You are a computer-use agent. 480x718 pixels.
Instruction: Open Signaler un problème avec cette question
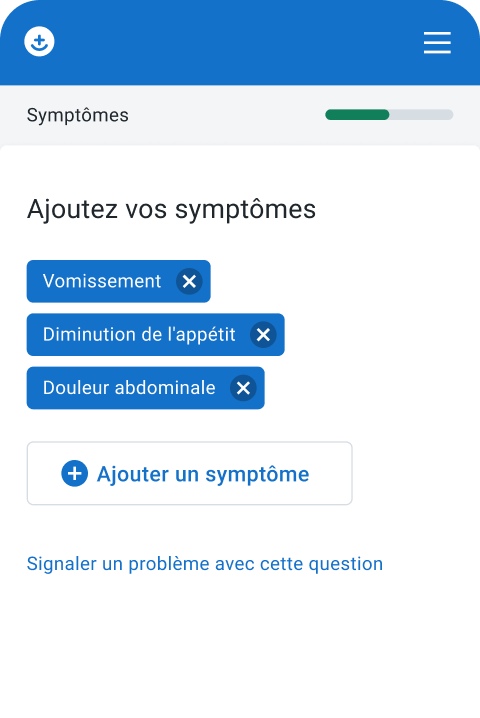(x=205, y=564)
